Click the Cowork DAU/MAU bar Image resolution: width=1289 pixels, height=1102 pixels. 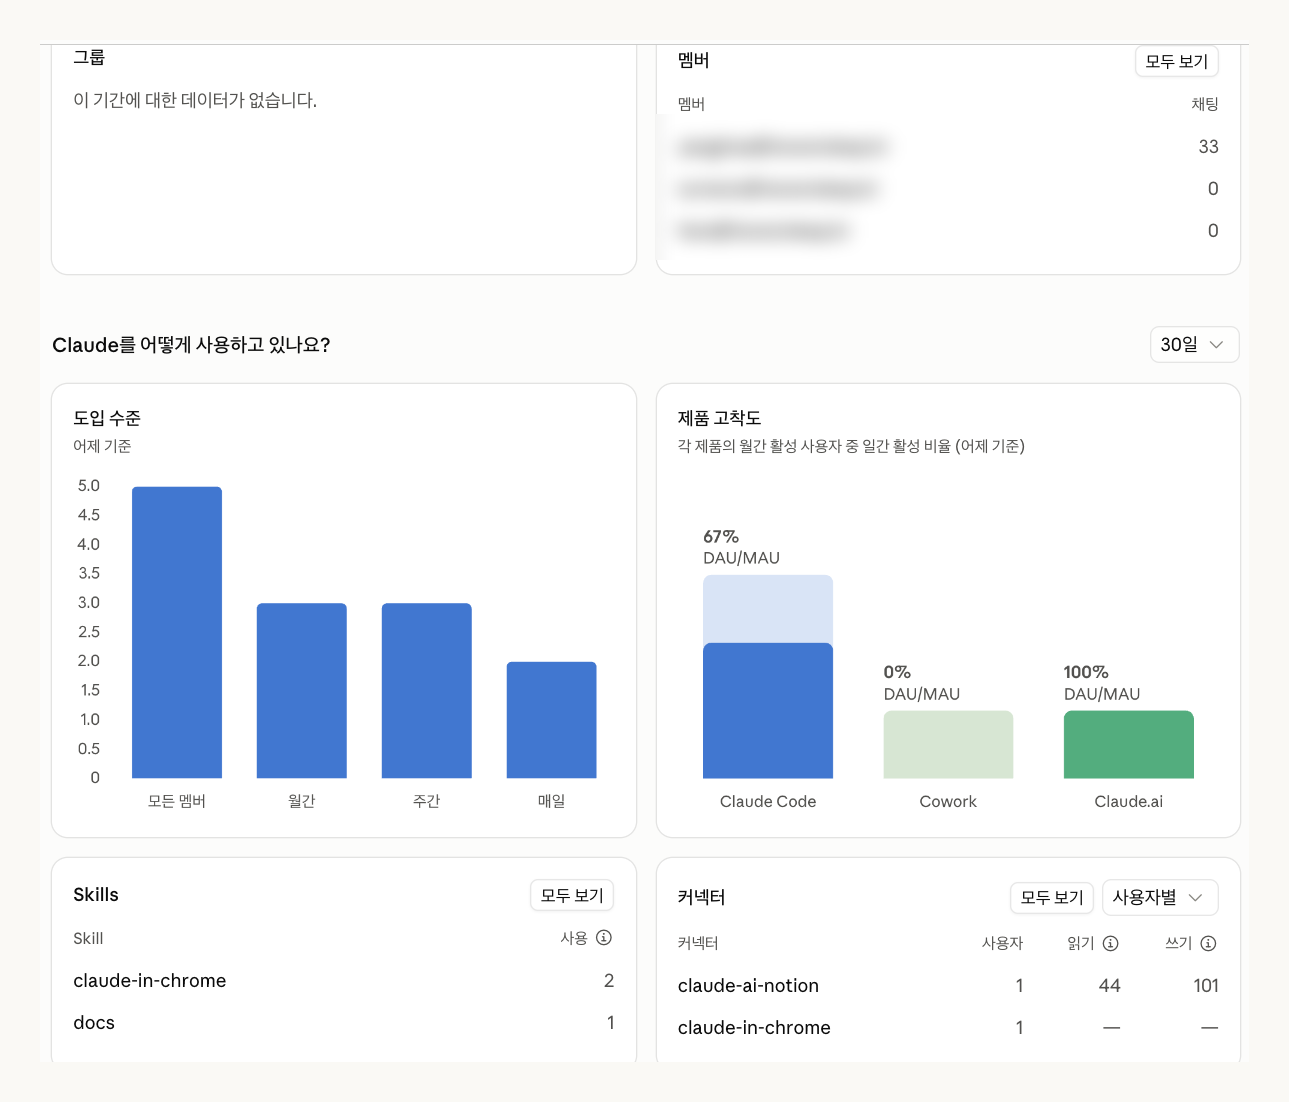948,745
